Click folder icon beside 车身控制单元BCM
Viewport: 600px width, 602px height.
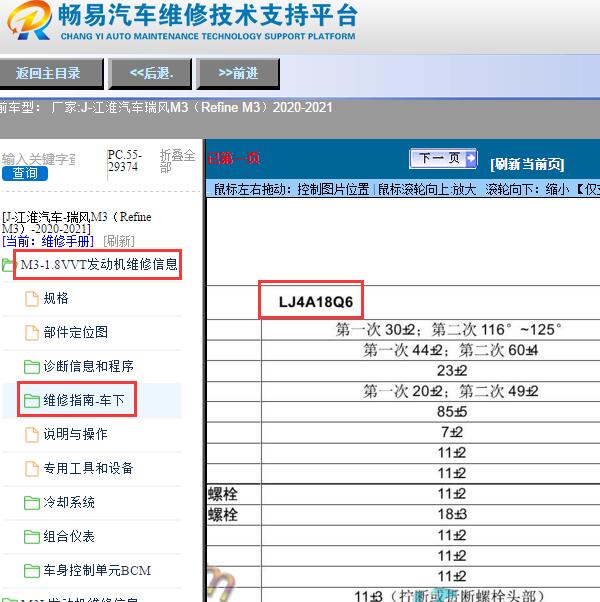(32, 571)
